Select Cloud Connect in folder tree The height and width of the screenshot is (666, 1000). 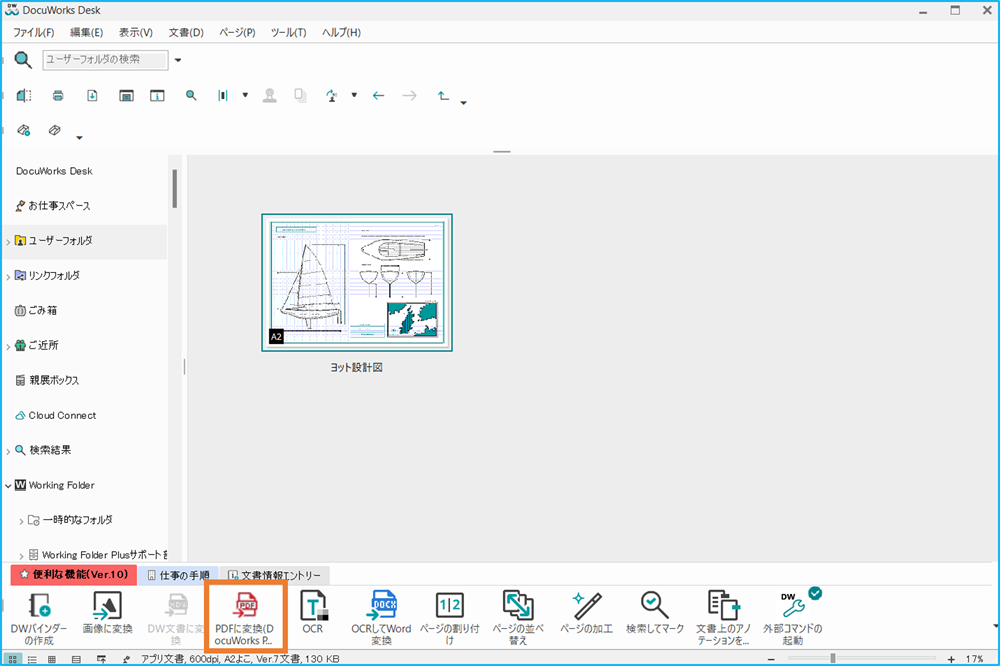tap(55, 415)
